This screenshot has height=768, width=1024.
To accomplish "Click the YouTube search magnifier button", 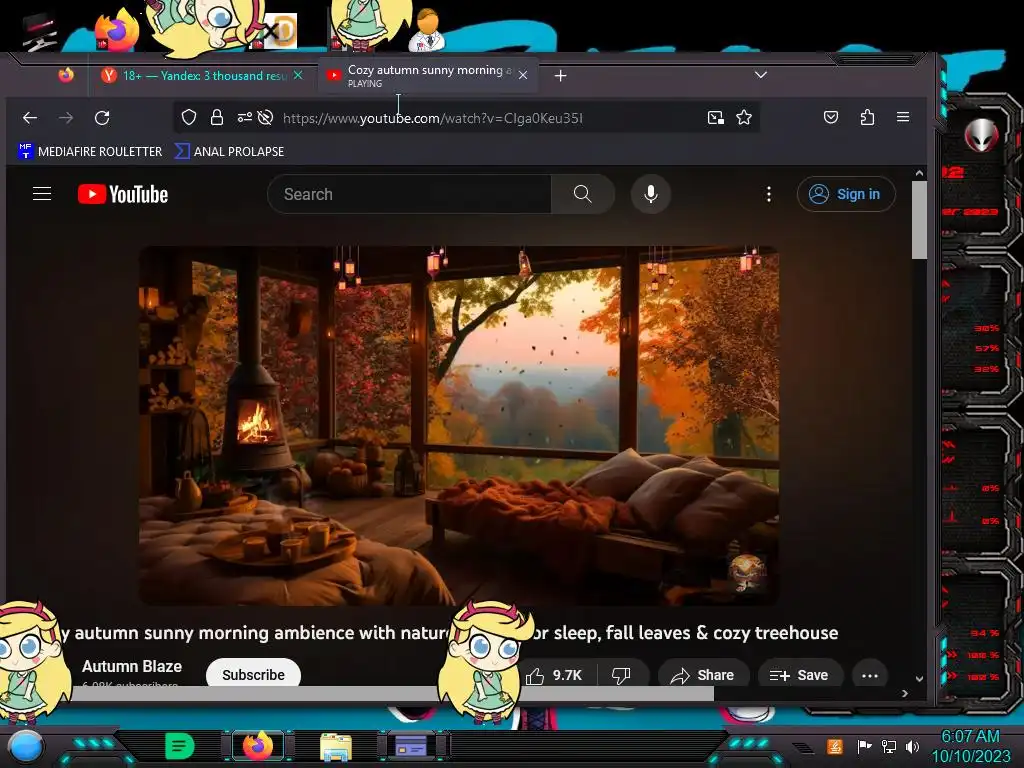I will tap(583, 194).
